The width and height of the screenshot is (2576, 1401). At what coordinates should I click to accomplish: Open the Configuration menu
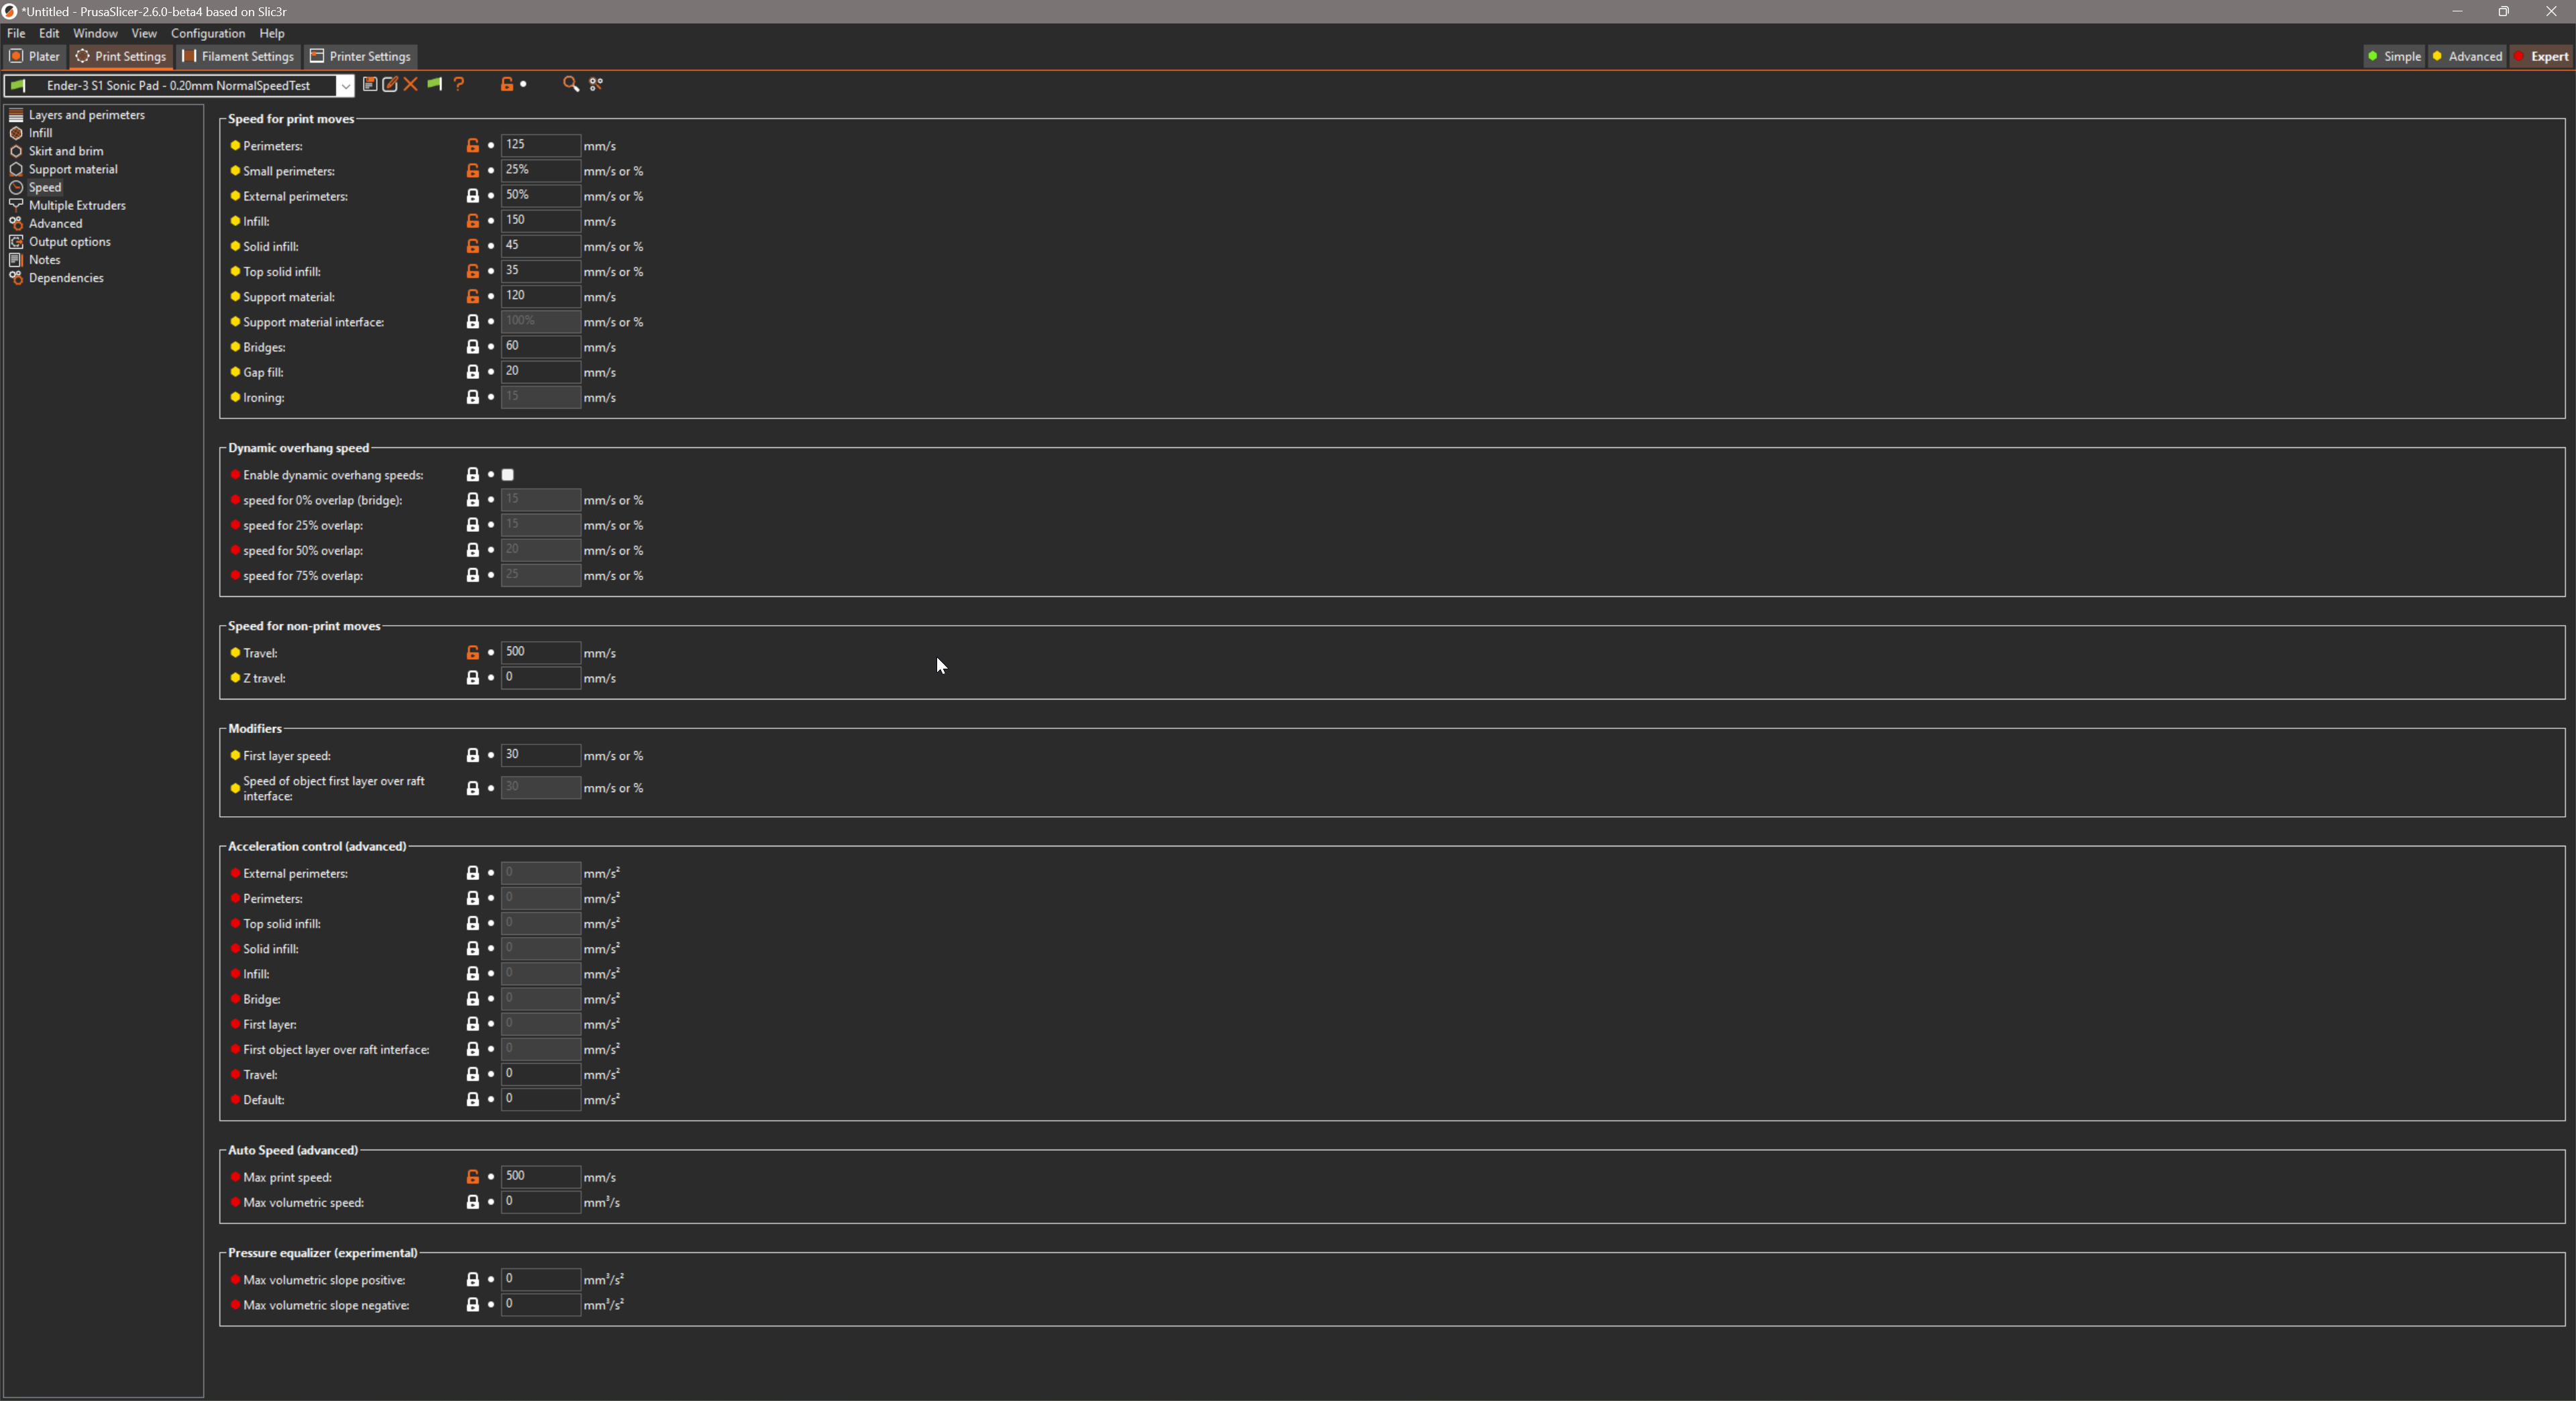pos(207,33)
